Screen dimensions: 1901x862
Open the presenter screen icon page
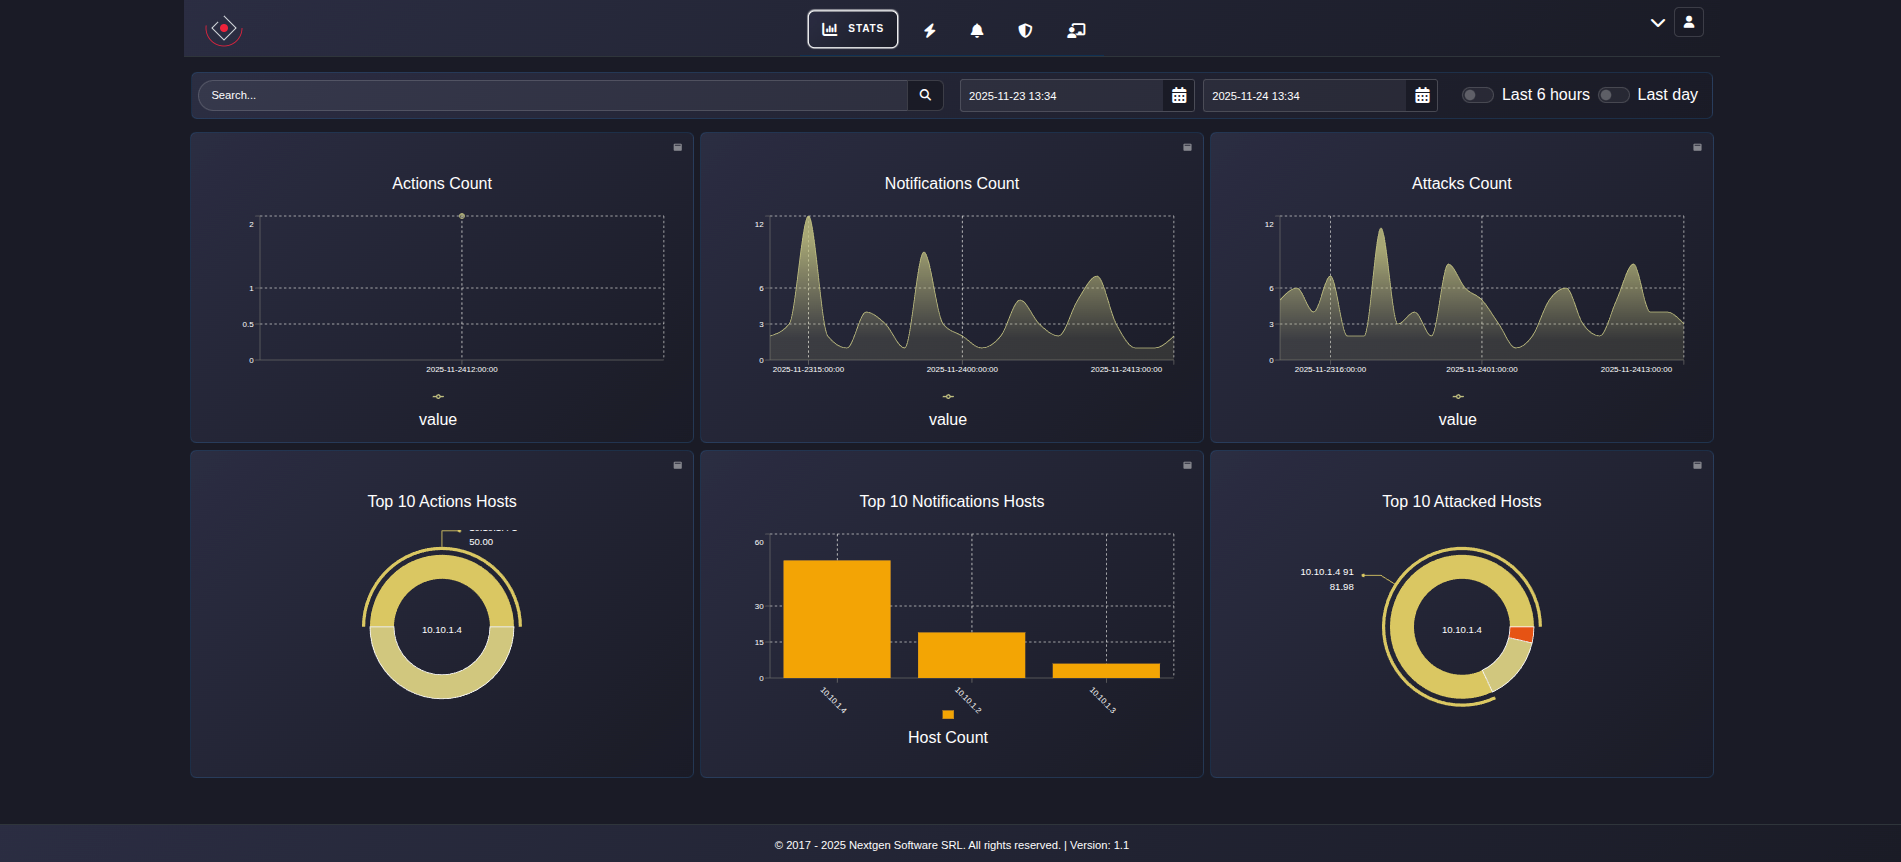[x=1076, y=30]
